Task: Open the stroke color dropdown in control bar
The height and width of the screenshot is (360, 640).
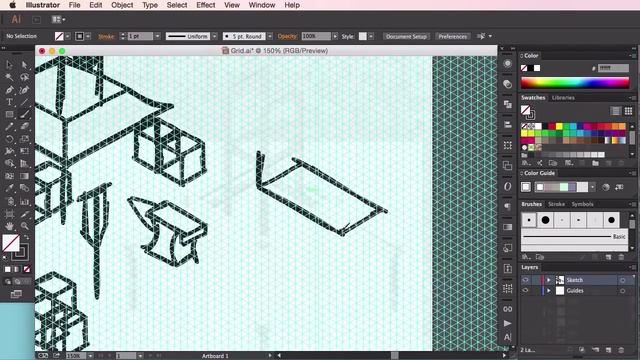Action: (x=88, y=36)
